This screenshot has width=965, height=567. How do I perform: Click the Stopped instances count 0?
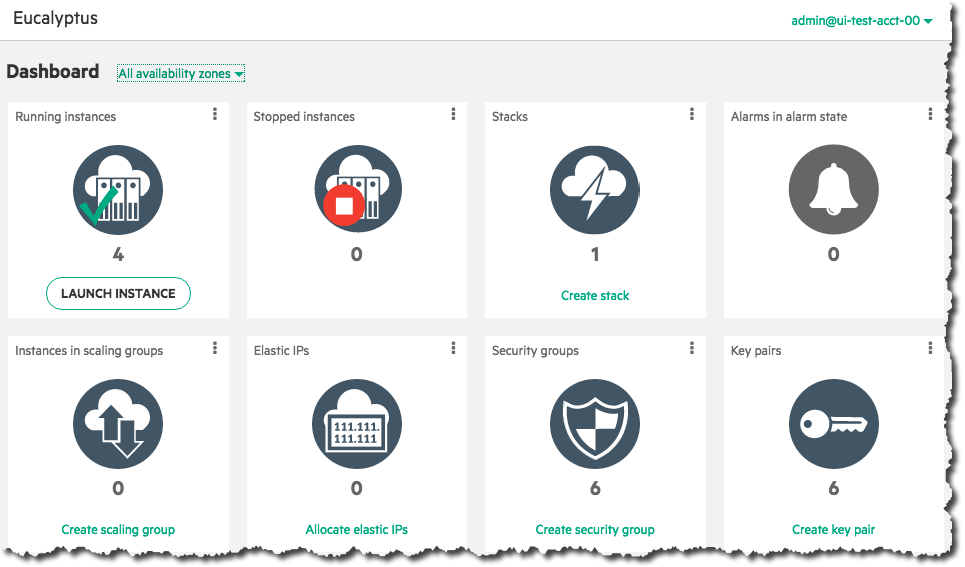coord(356,254)
